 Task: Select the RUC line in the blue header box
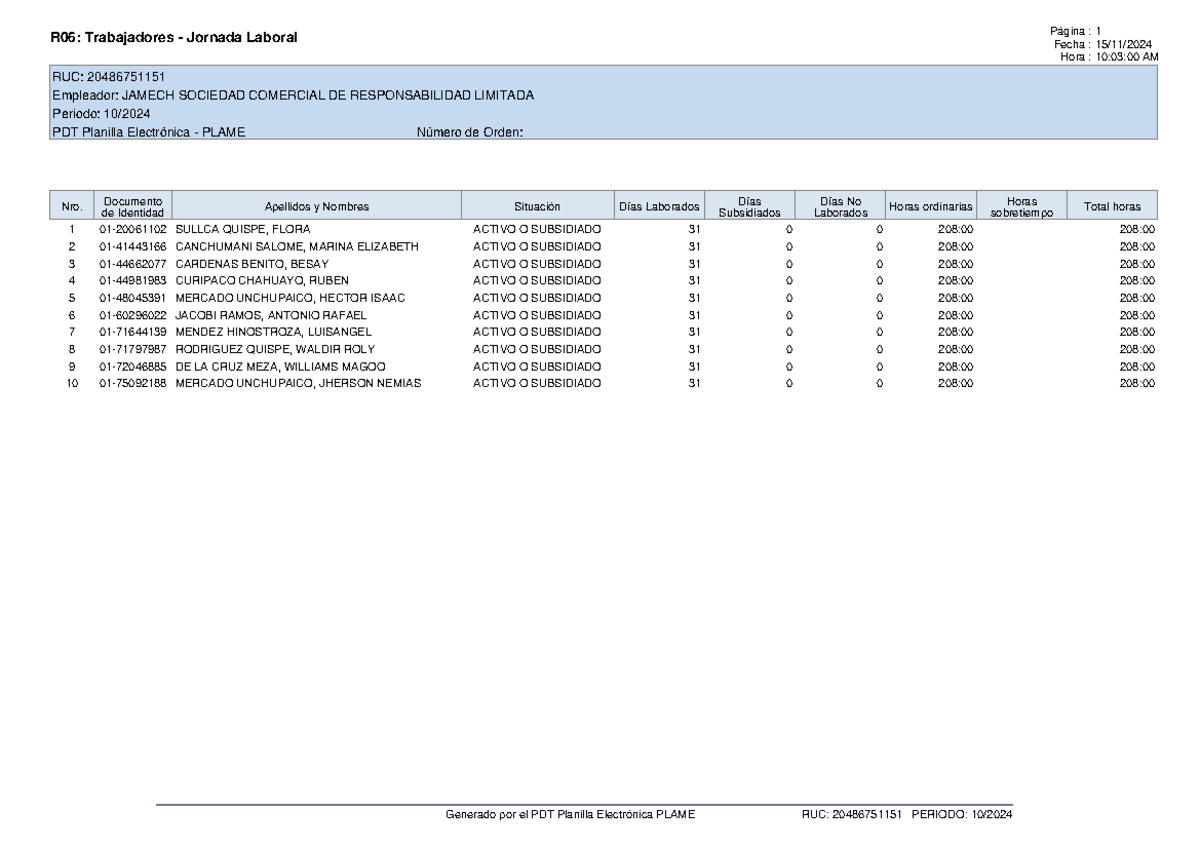click(109, 77)
